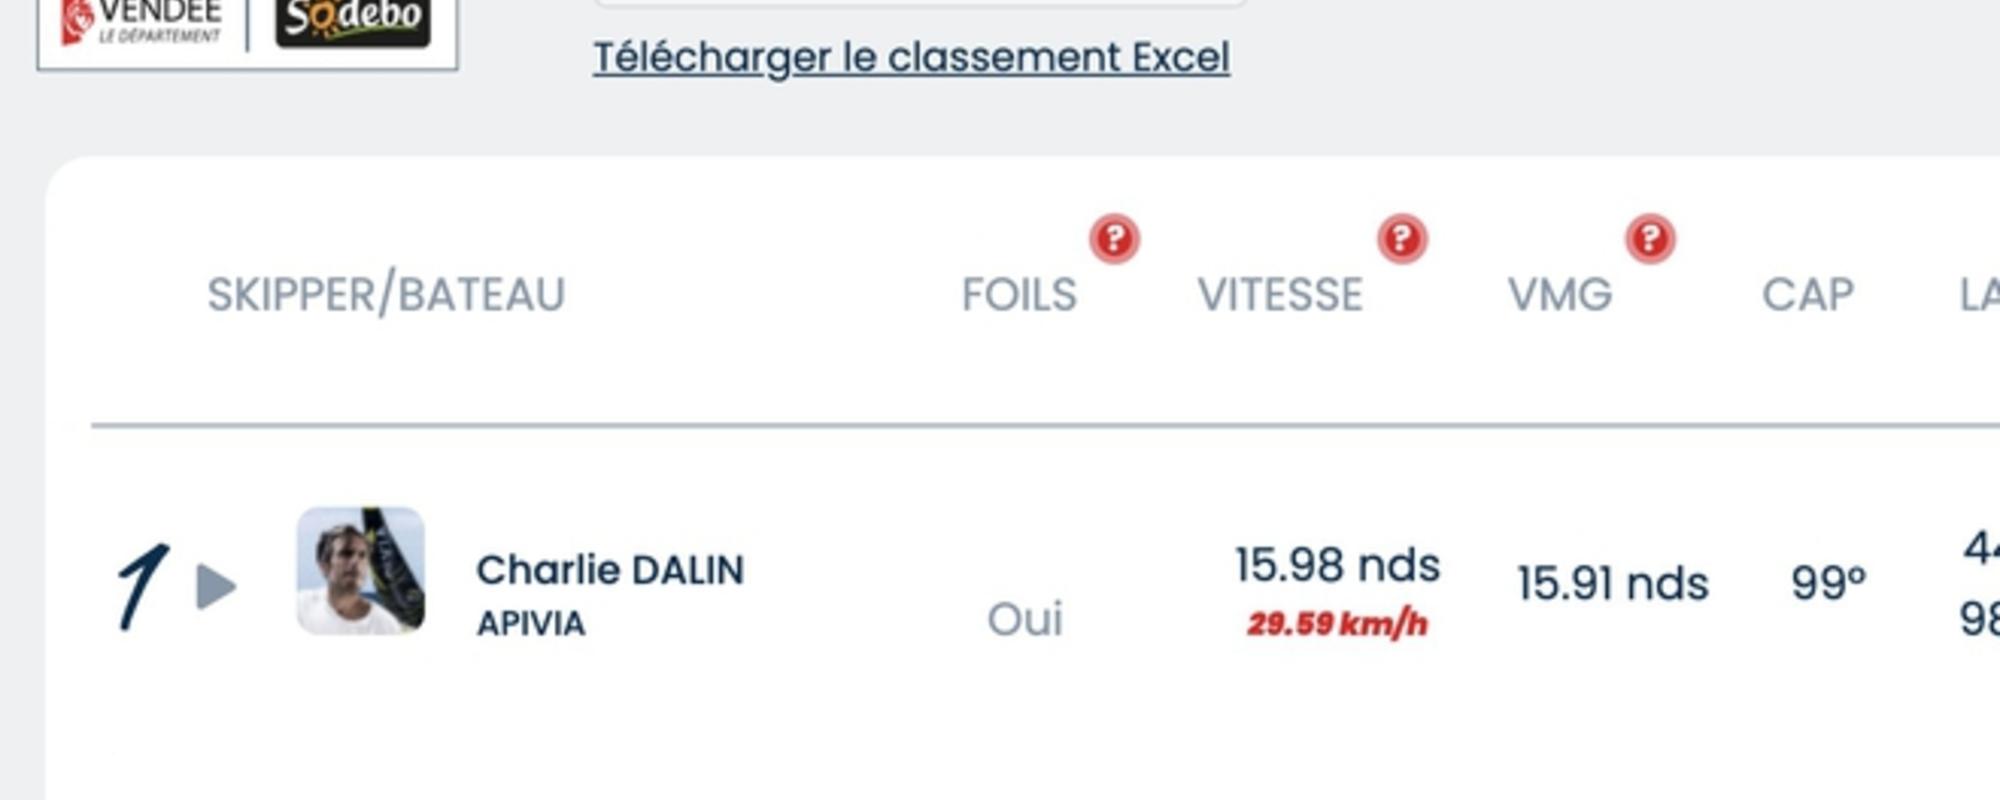Download the Excel ranking via Télécharger link
The width and height of the screenshot is (2000, 800).
pyautogui.click(x=911, y=57)
